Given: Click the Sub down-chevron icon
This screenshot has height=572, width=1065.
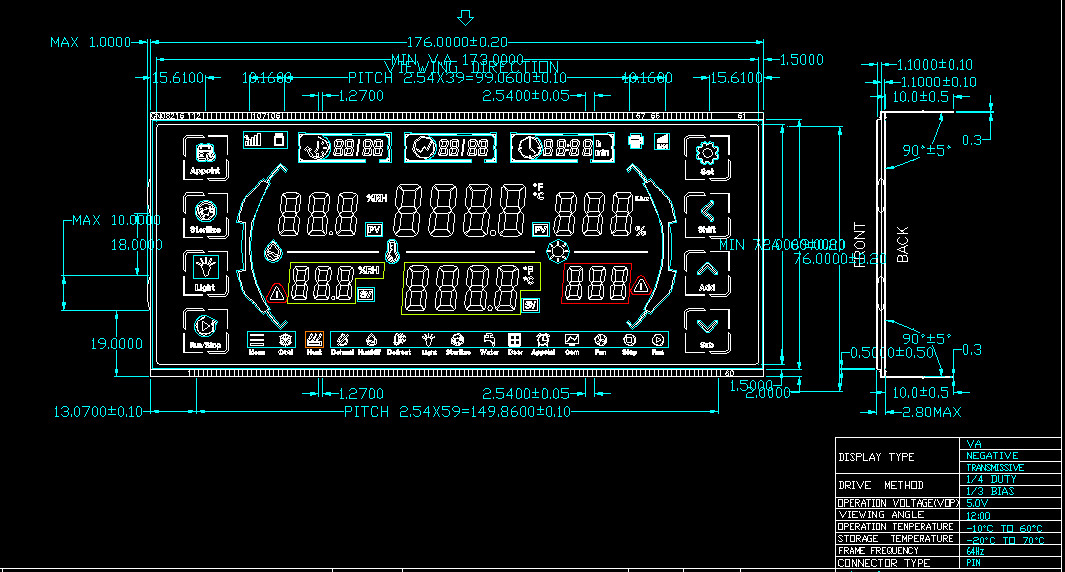Looking at the screenshot, I should [x=707, y=327].
